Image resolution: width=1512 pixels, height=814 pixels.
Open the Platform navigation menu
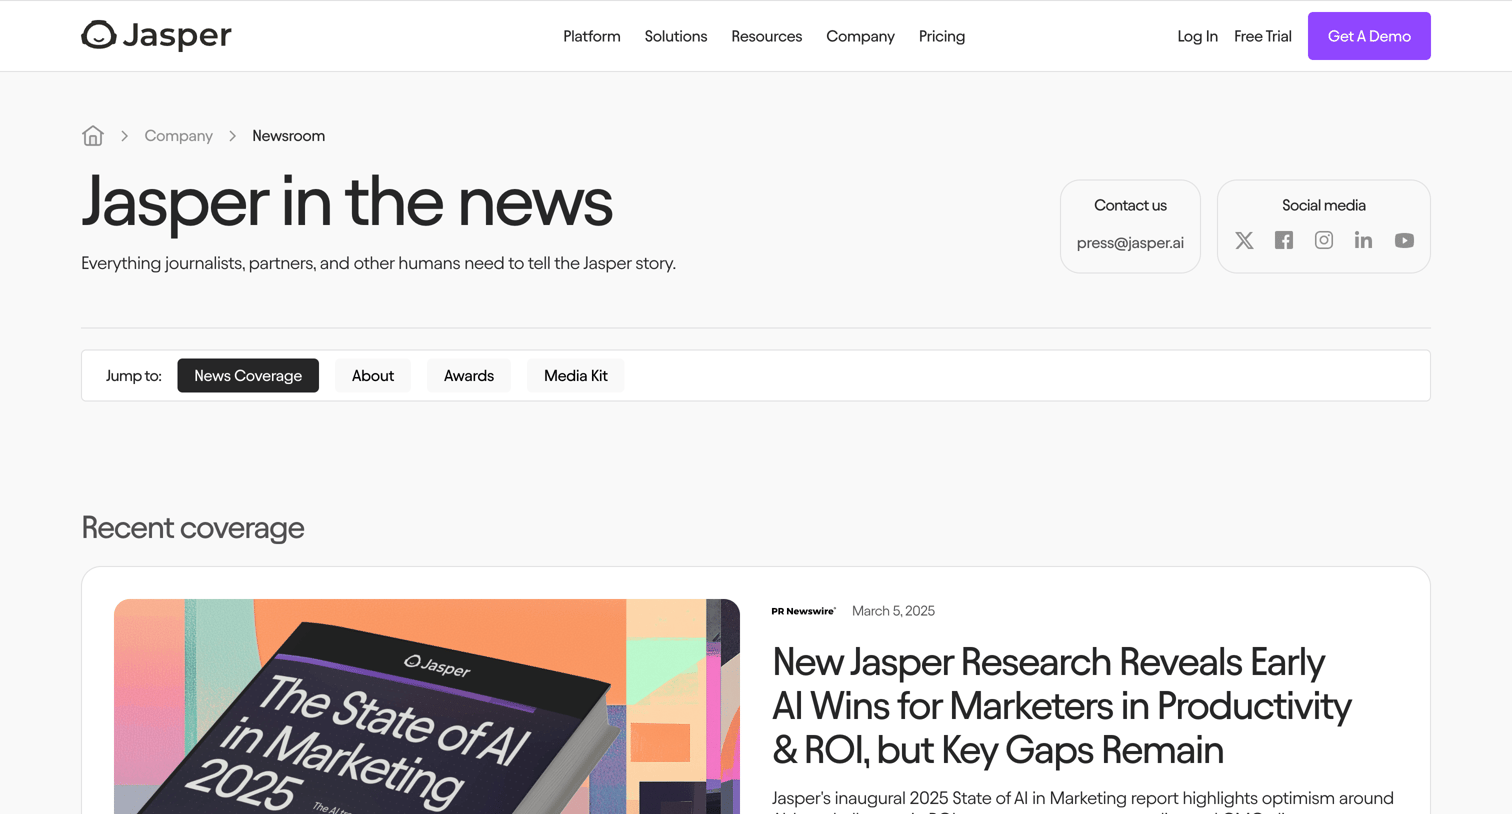[592, 36]
